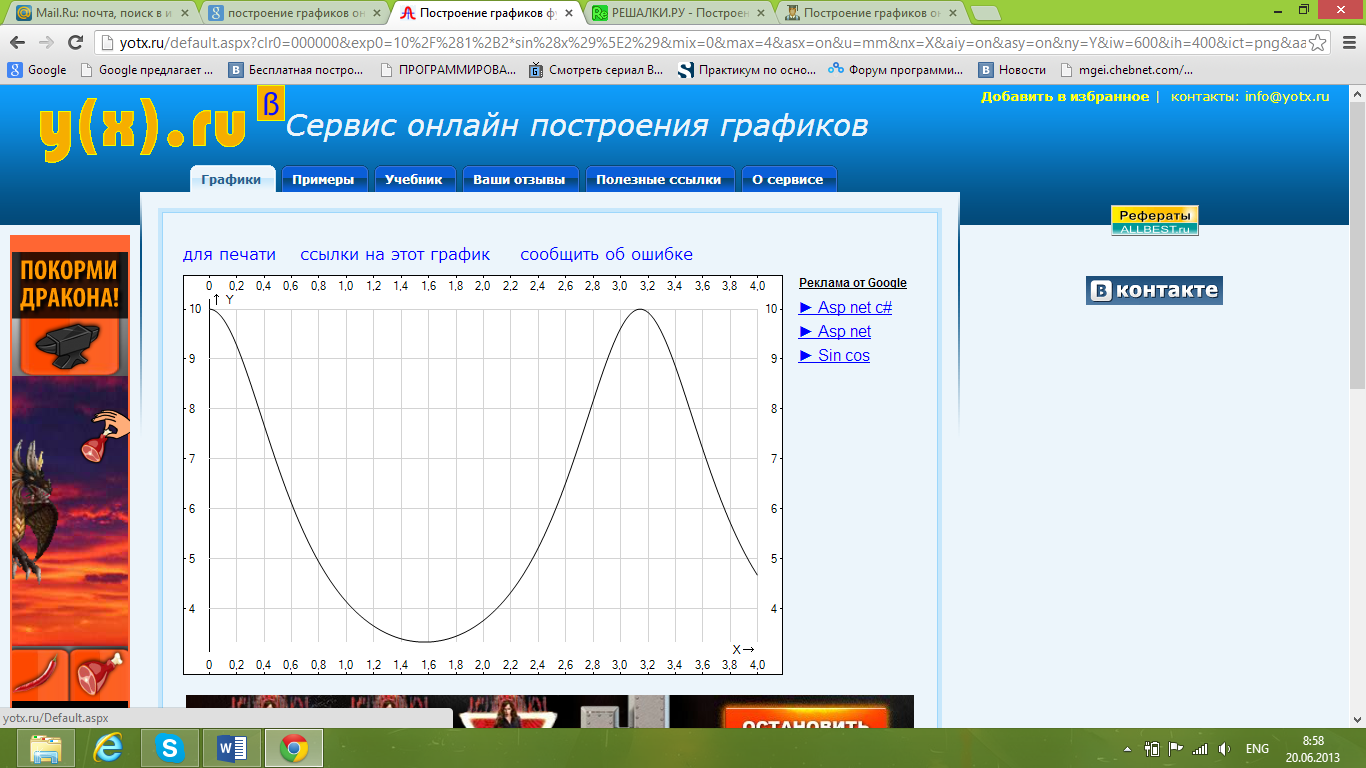
Task: Select the 'Графики' site tab
Action: [x=232, y=179]
